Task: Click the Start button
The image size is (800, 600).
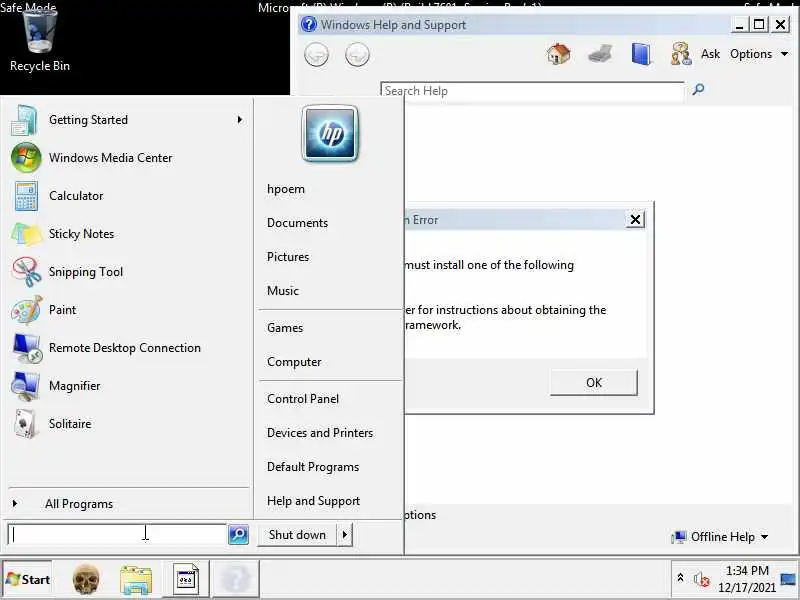Action: (x=28, y=579)
